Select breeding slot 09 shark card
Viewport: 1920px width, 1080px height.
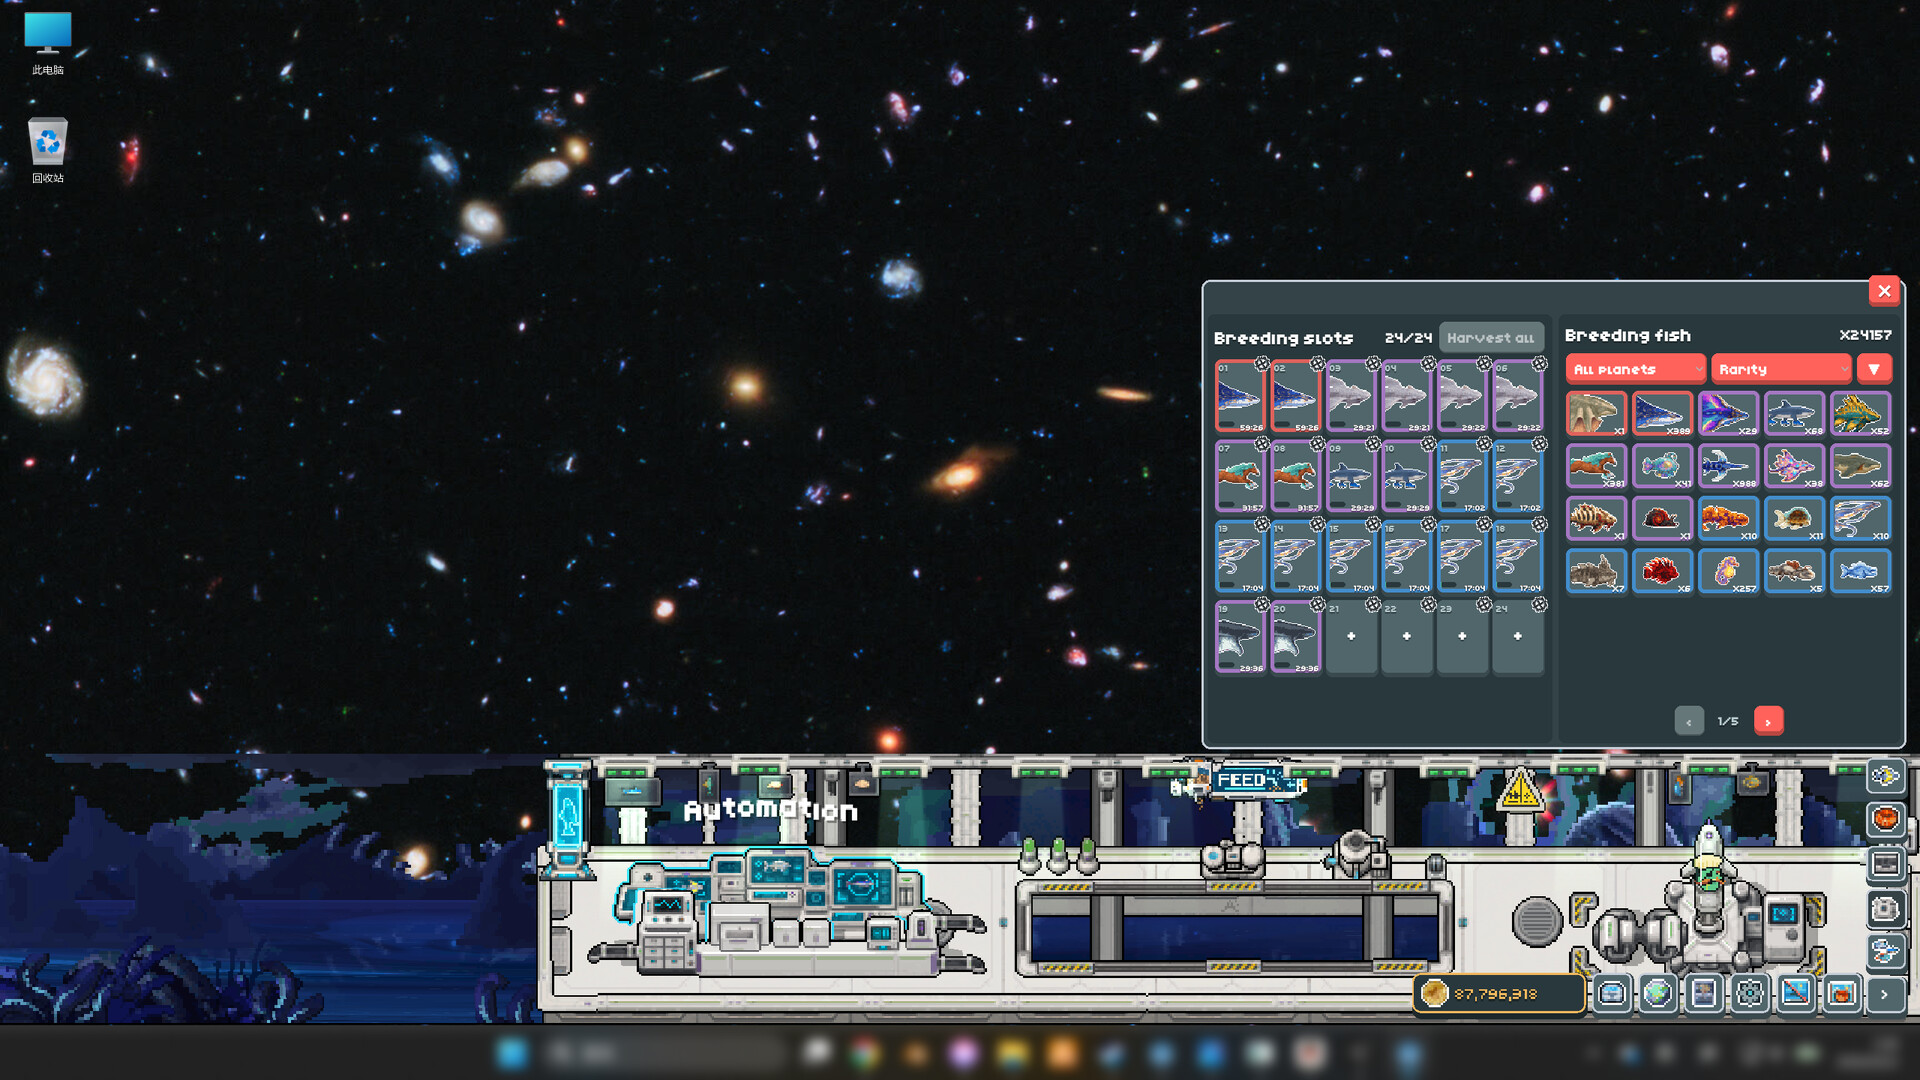pyautogui.click(x=1351, y=477)
